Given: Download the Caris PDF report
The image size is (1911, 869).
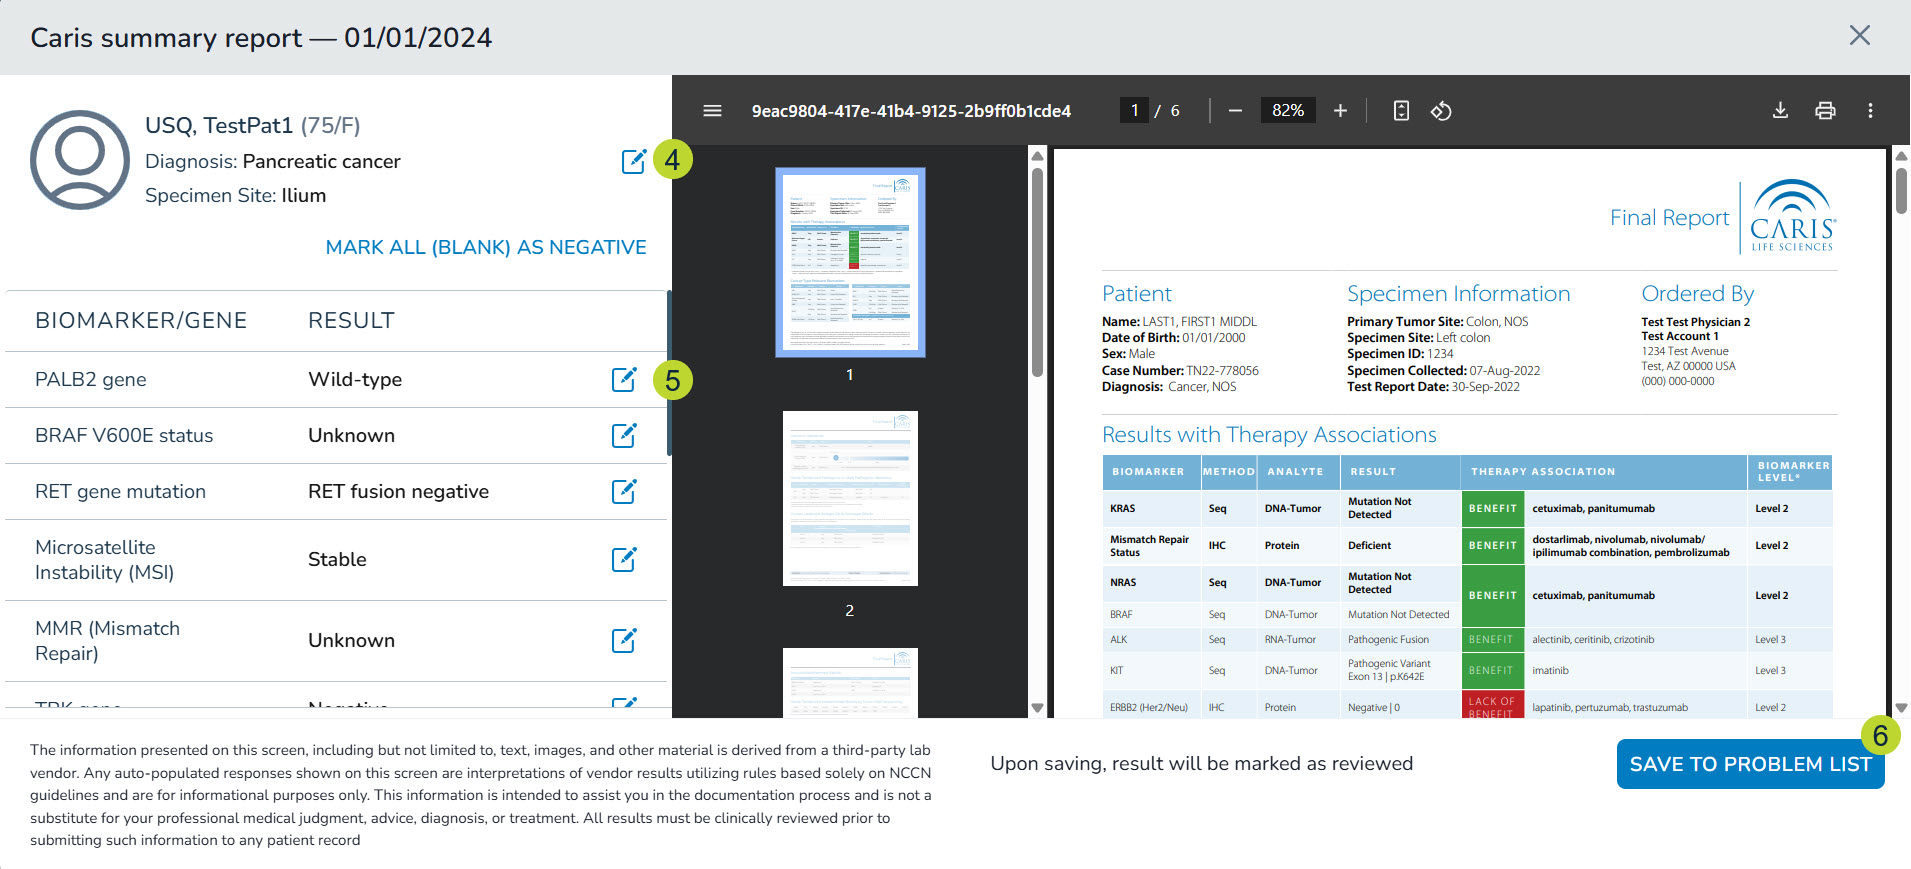Looking at the screenshot, I should coord(1780,111).
